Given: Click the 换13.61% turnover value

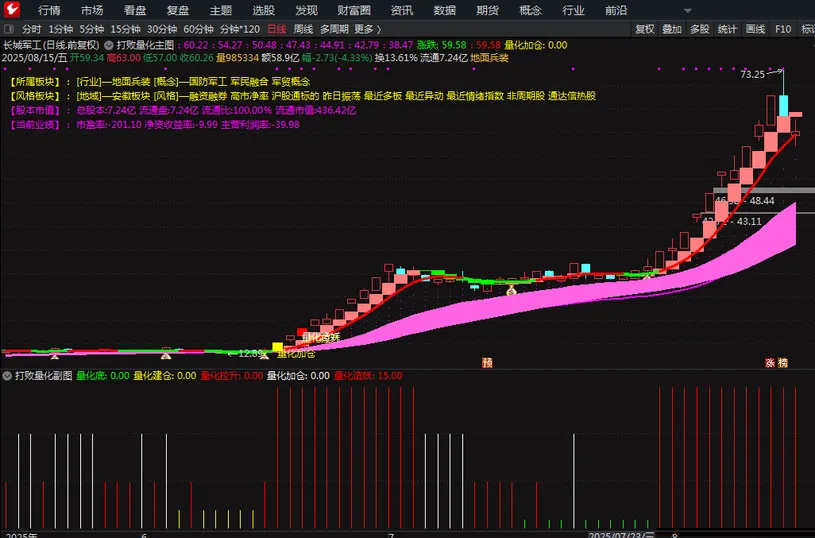Looking at the screenshot, I should coord(396,58).
